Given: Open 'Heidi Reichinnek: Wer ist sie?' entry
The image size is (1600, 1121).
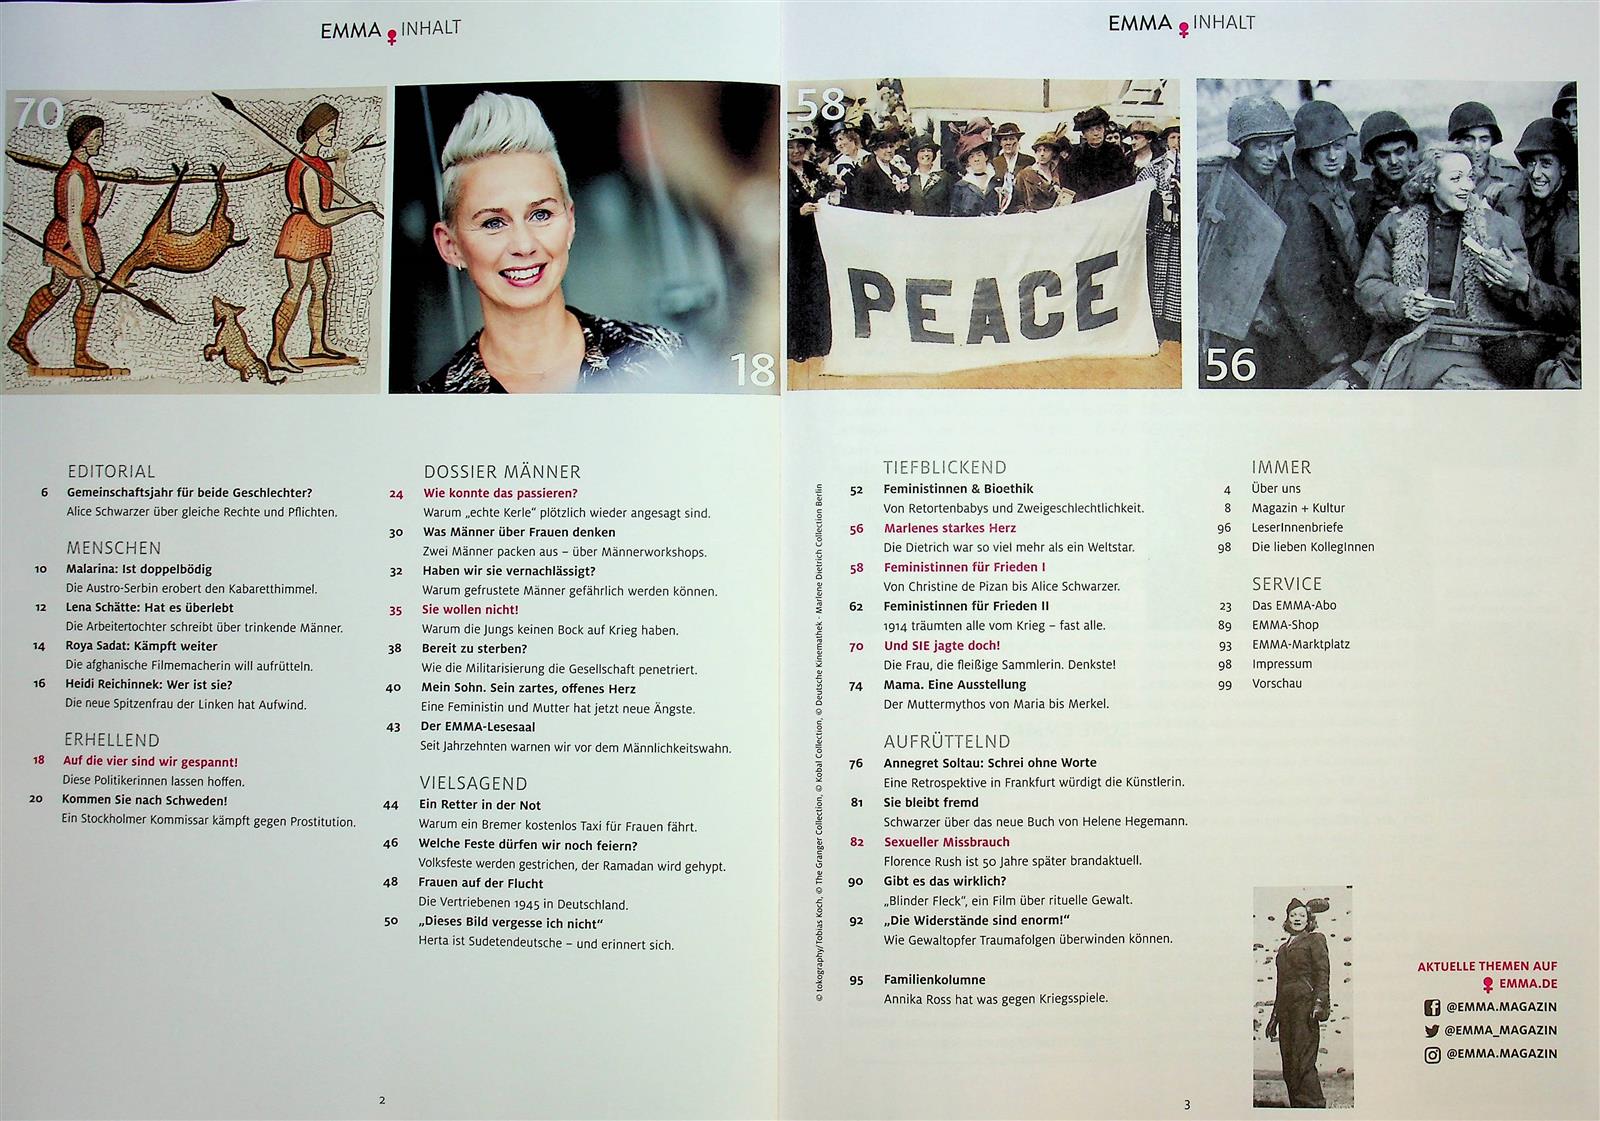Looking at the screenshot, I should tap(148, 685).
